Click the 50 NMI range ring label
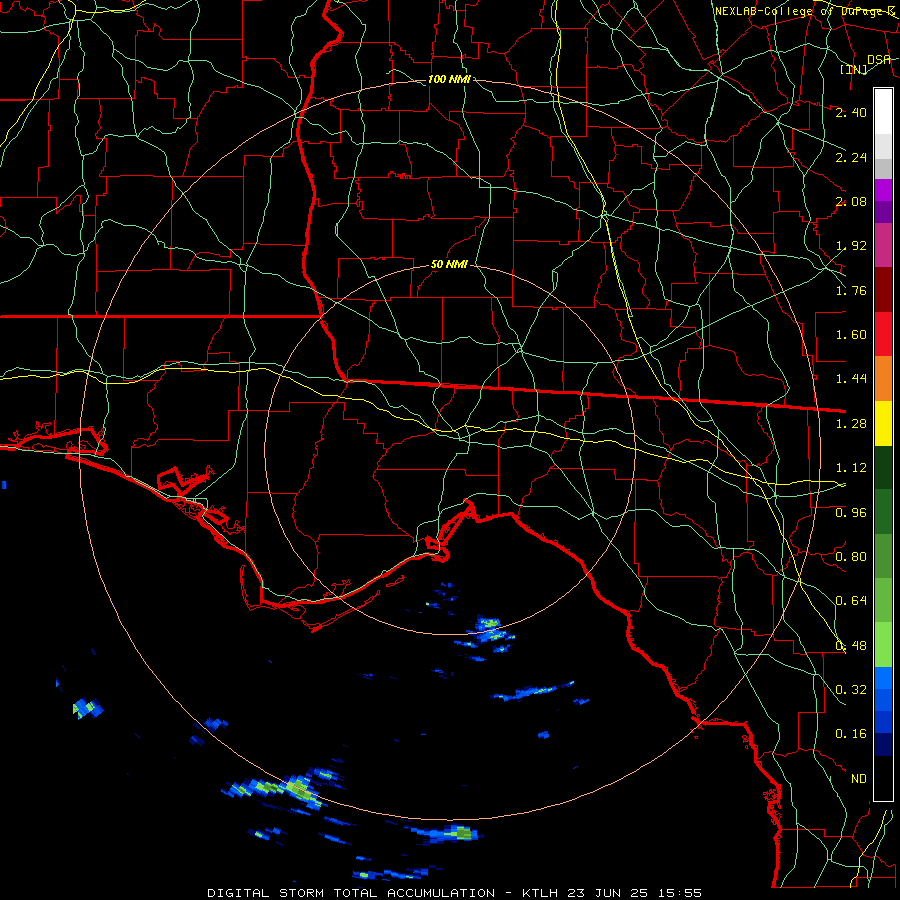 [x=449, y=264]
